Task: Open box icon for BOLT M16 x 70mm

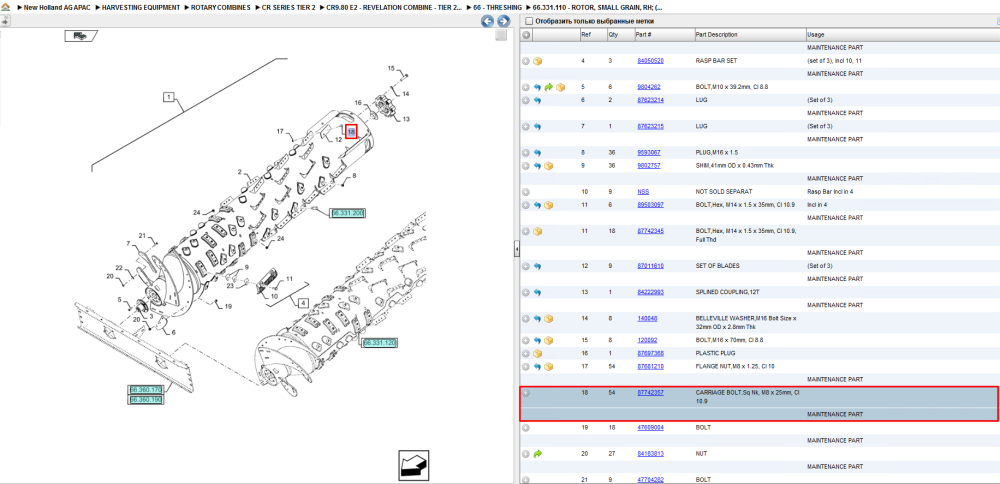Action: tap(548, 341)
